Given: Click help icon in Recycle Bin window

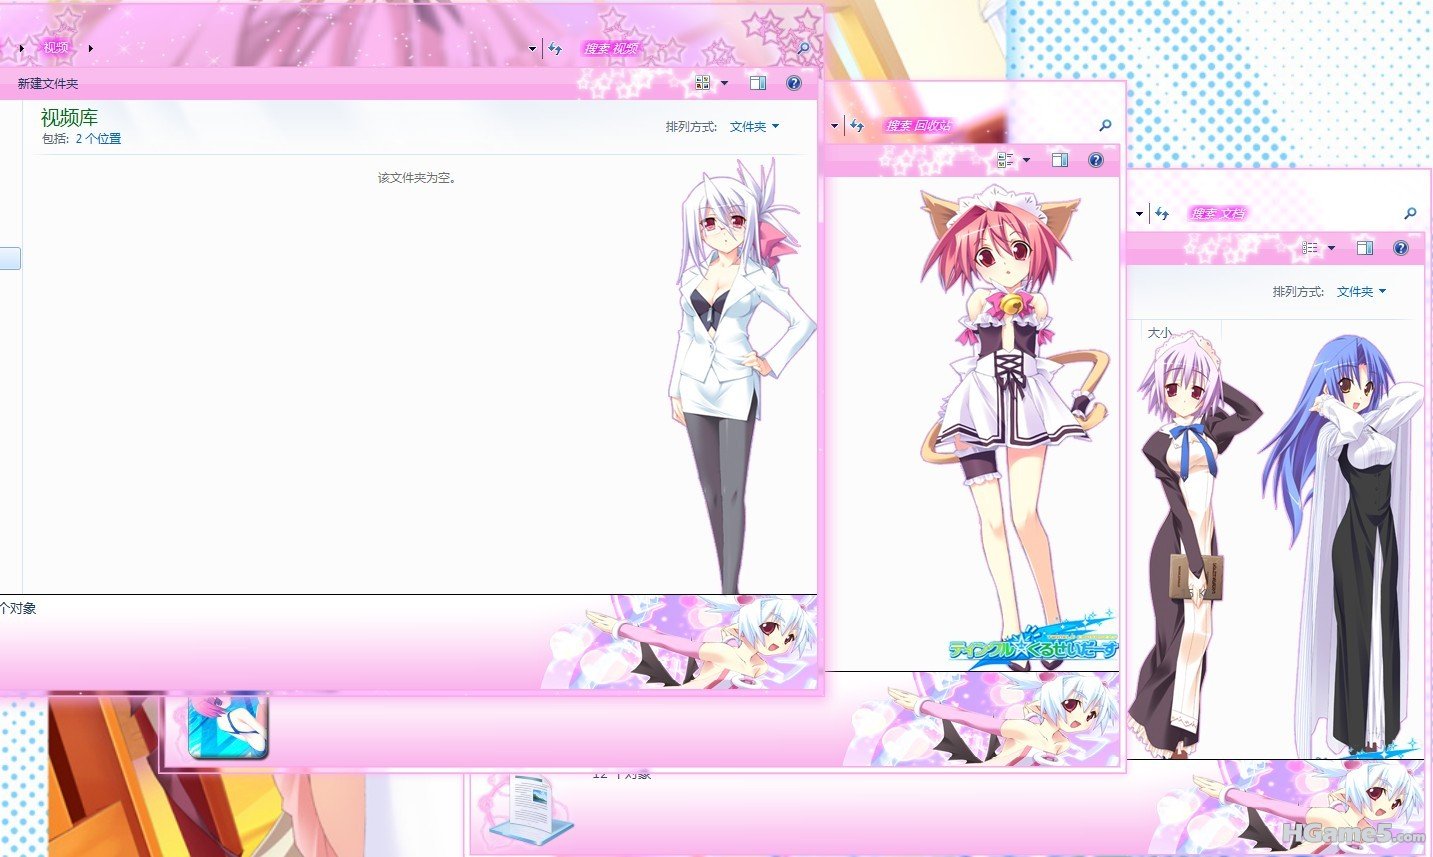Looking at the screenshot, I should click(x=1096, y=160).
